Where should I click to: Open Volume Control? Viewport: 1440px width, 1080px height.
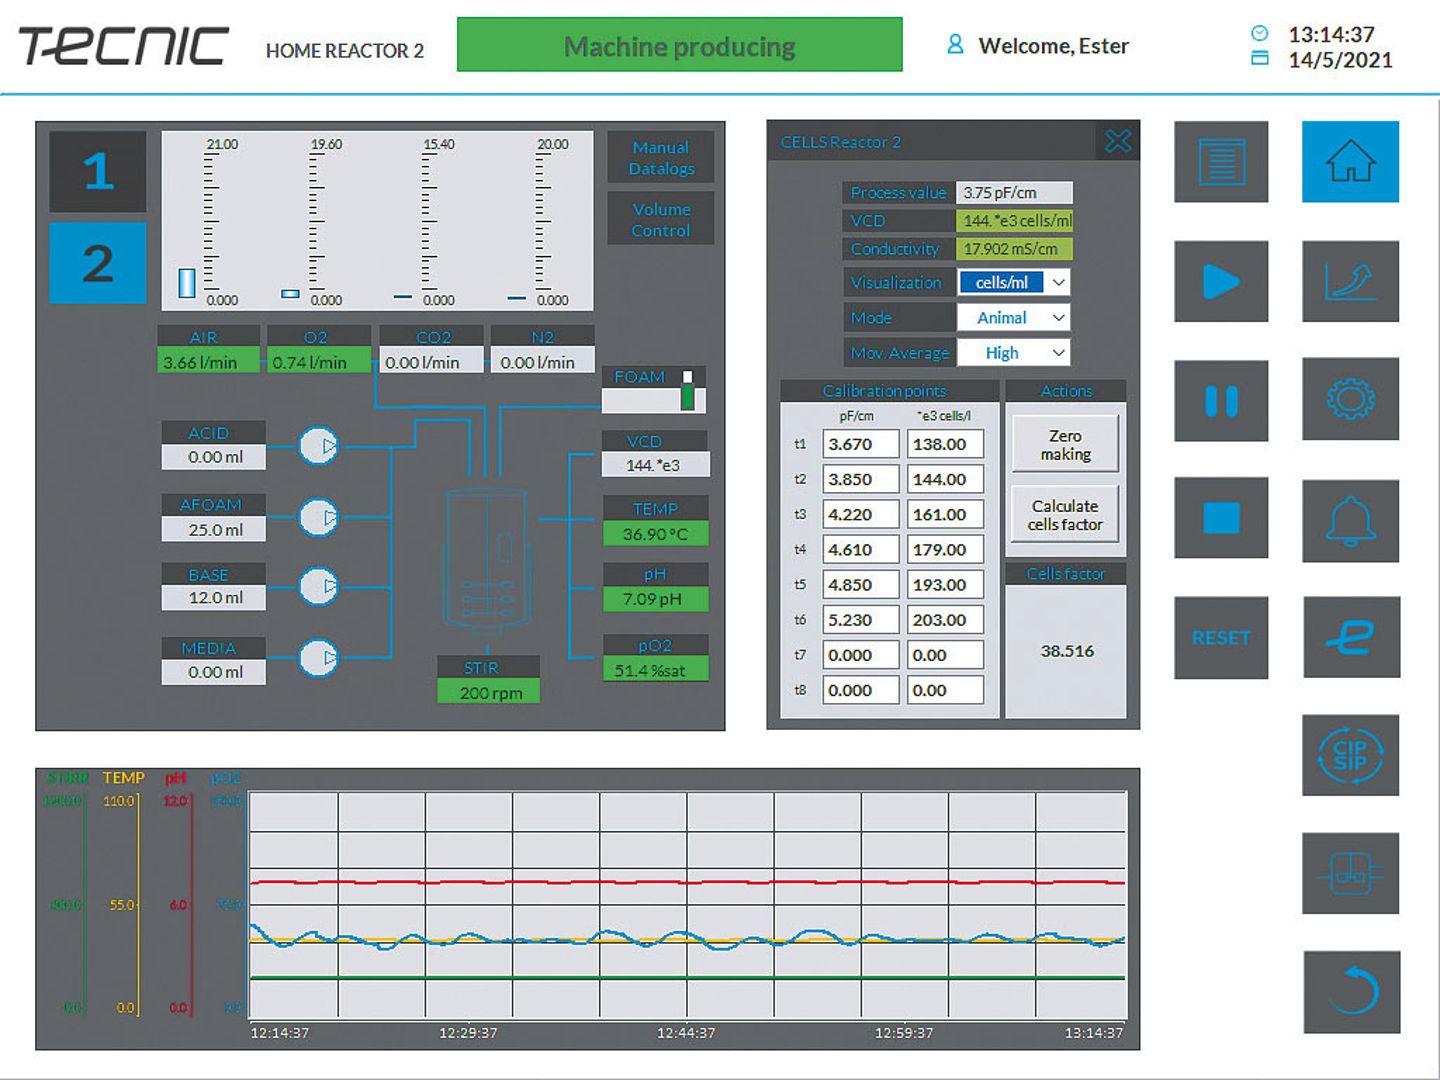pos(661,219)
